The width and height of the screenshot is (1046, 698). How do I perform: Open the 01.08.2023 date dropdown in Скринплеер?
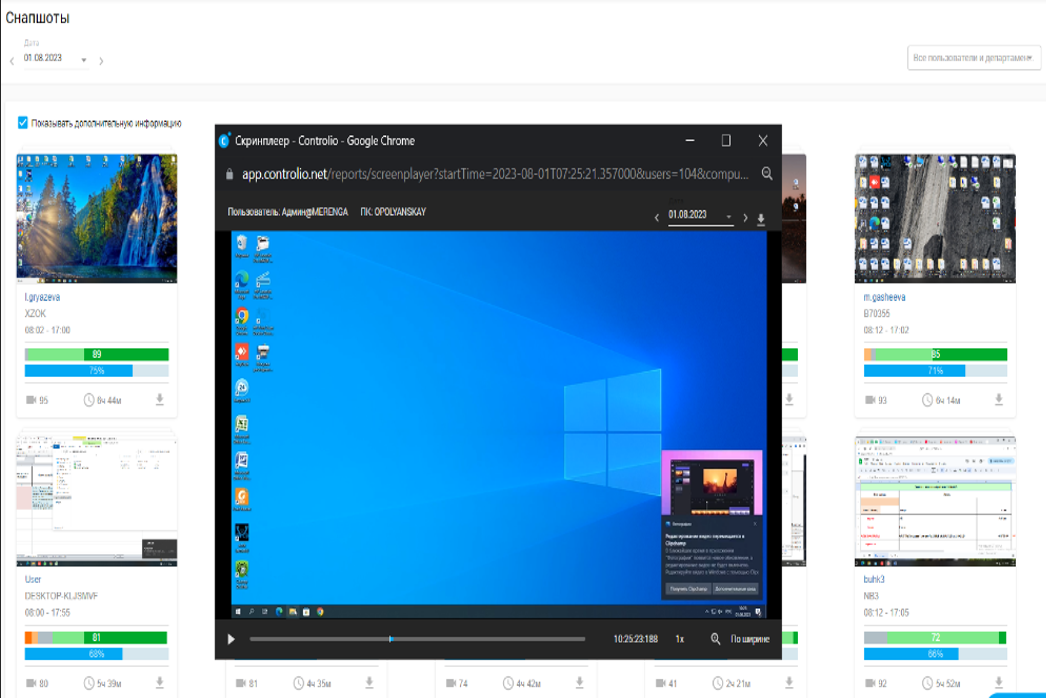click(700, 215)
